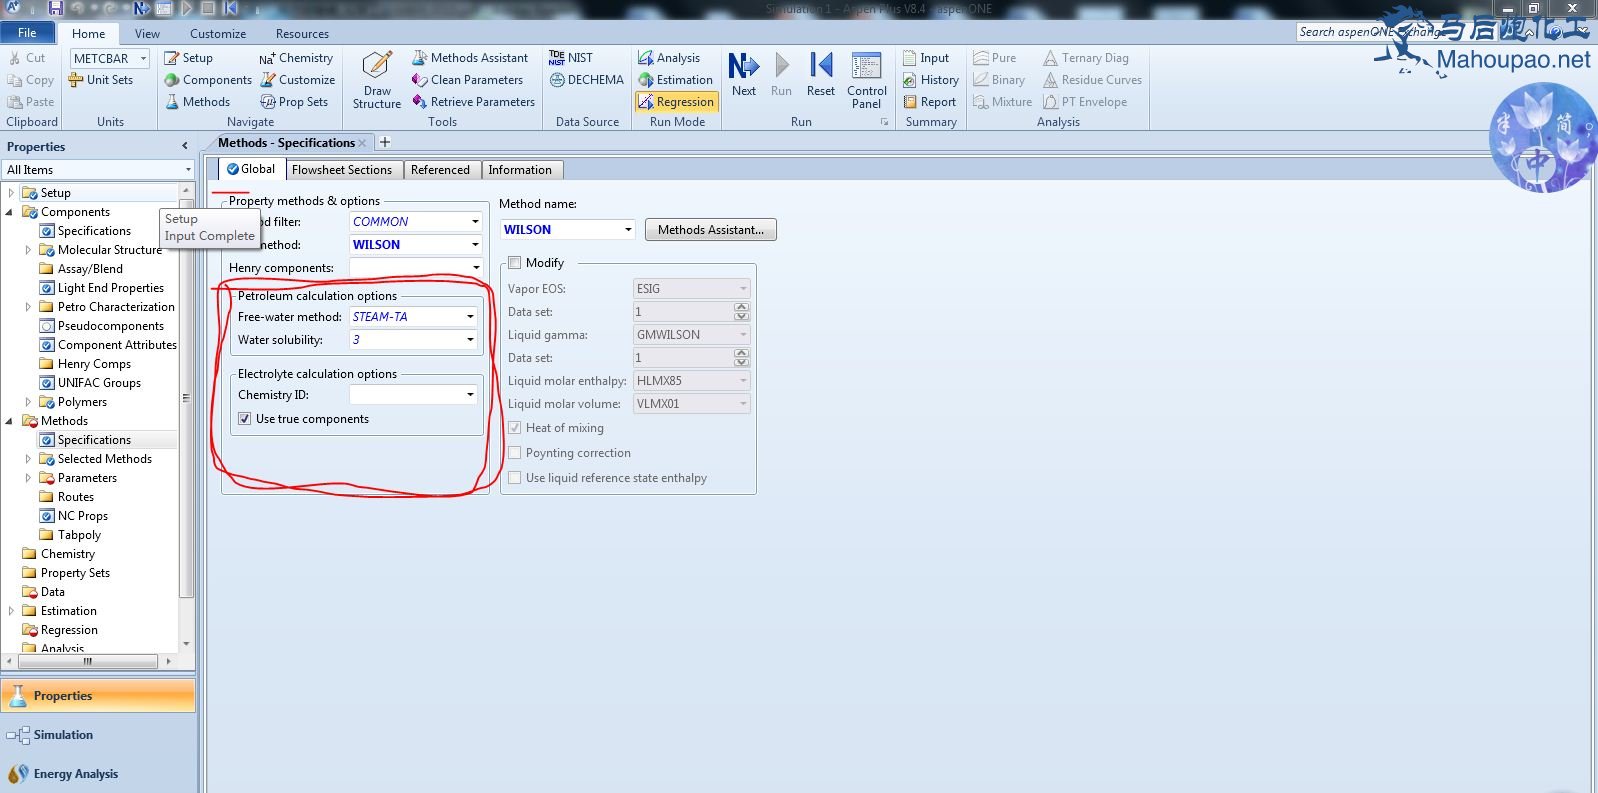Open the Flowsheet Sections tab
The image size is (1598, 793).
click(342, 170)
